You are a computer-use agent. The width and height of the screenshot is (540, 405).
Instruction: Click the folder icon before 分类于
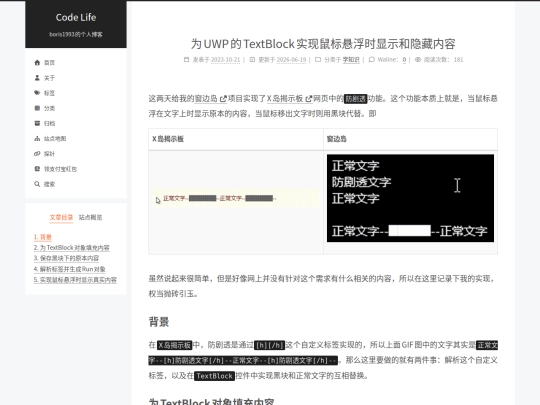pos(318,60)
